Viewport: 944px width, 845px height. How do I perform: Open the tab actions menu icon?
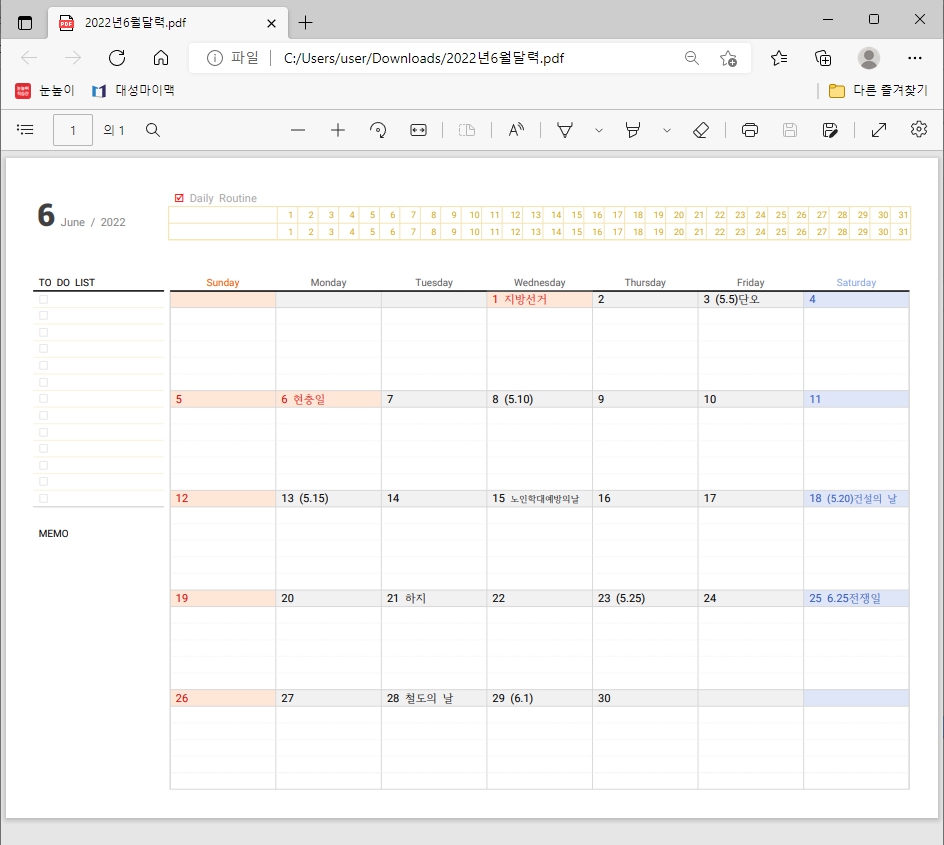[x=25, y=23]
